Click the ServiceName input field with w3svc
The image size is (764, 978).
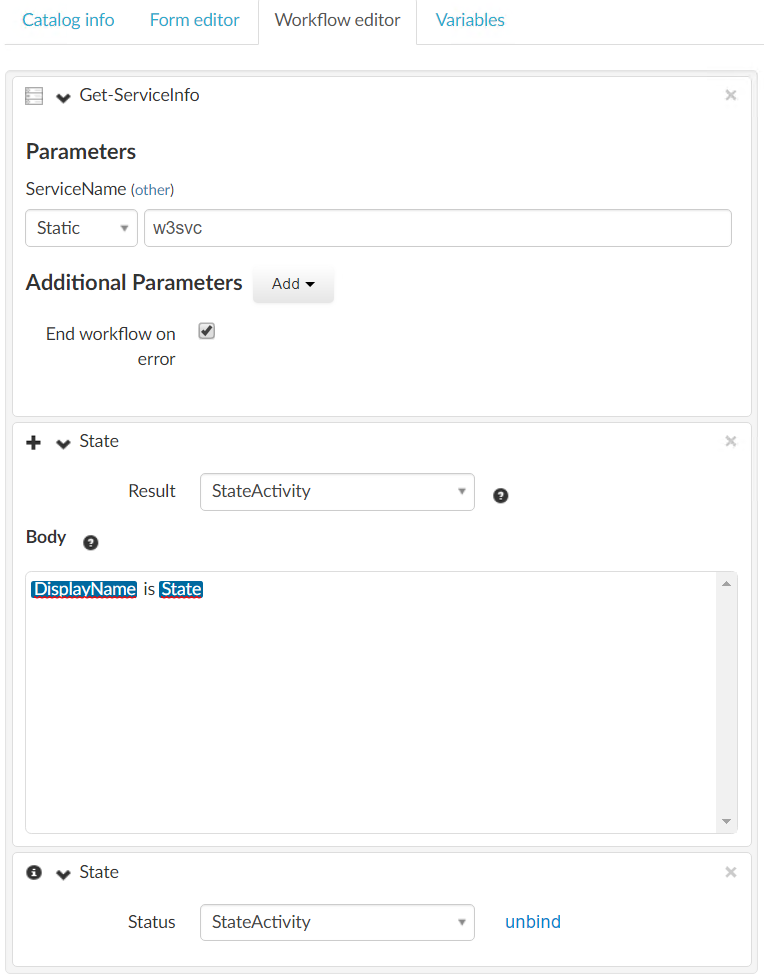(x=437, y=228)
